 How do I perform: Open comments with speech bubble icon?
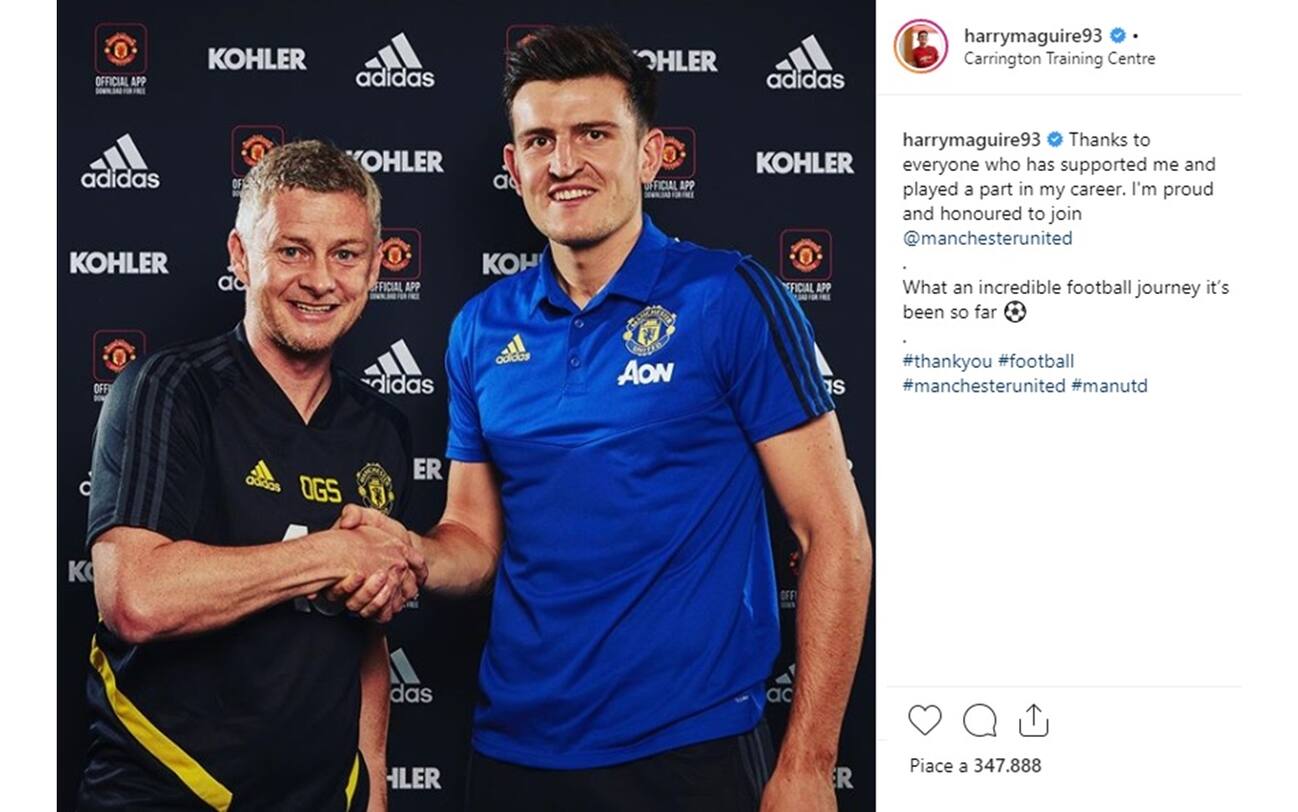coord(979,720)
